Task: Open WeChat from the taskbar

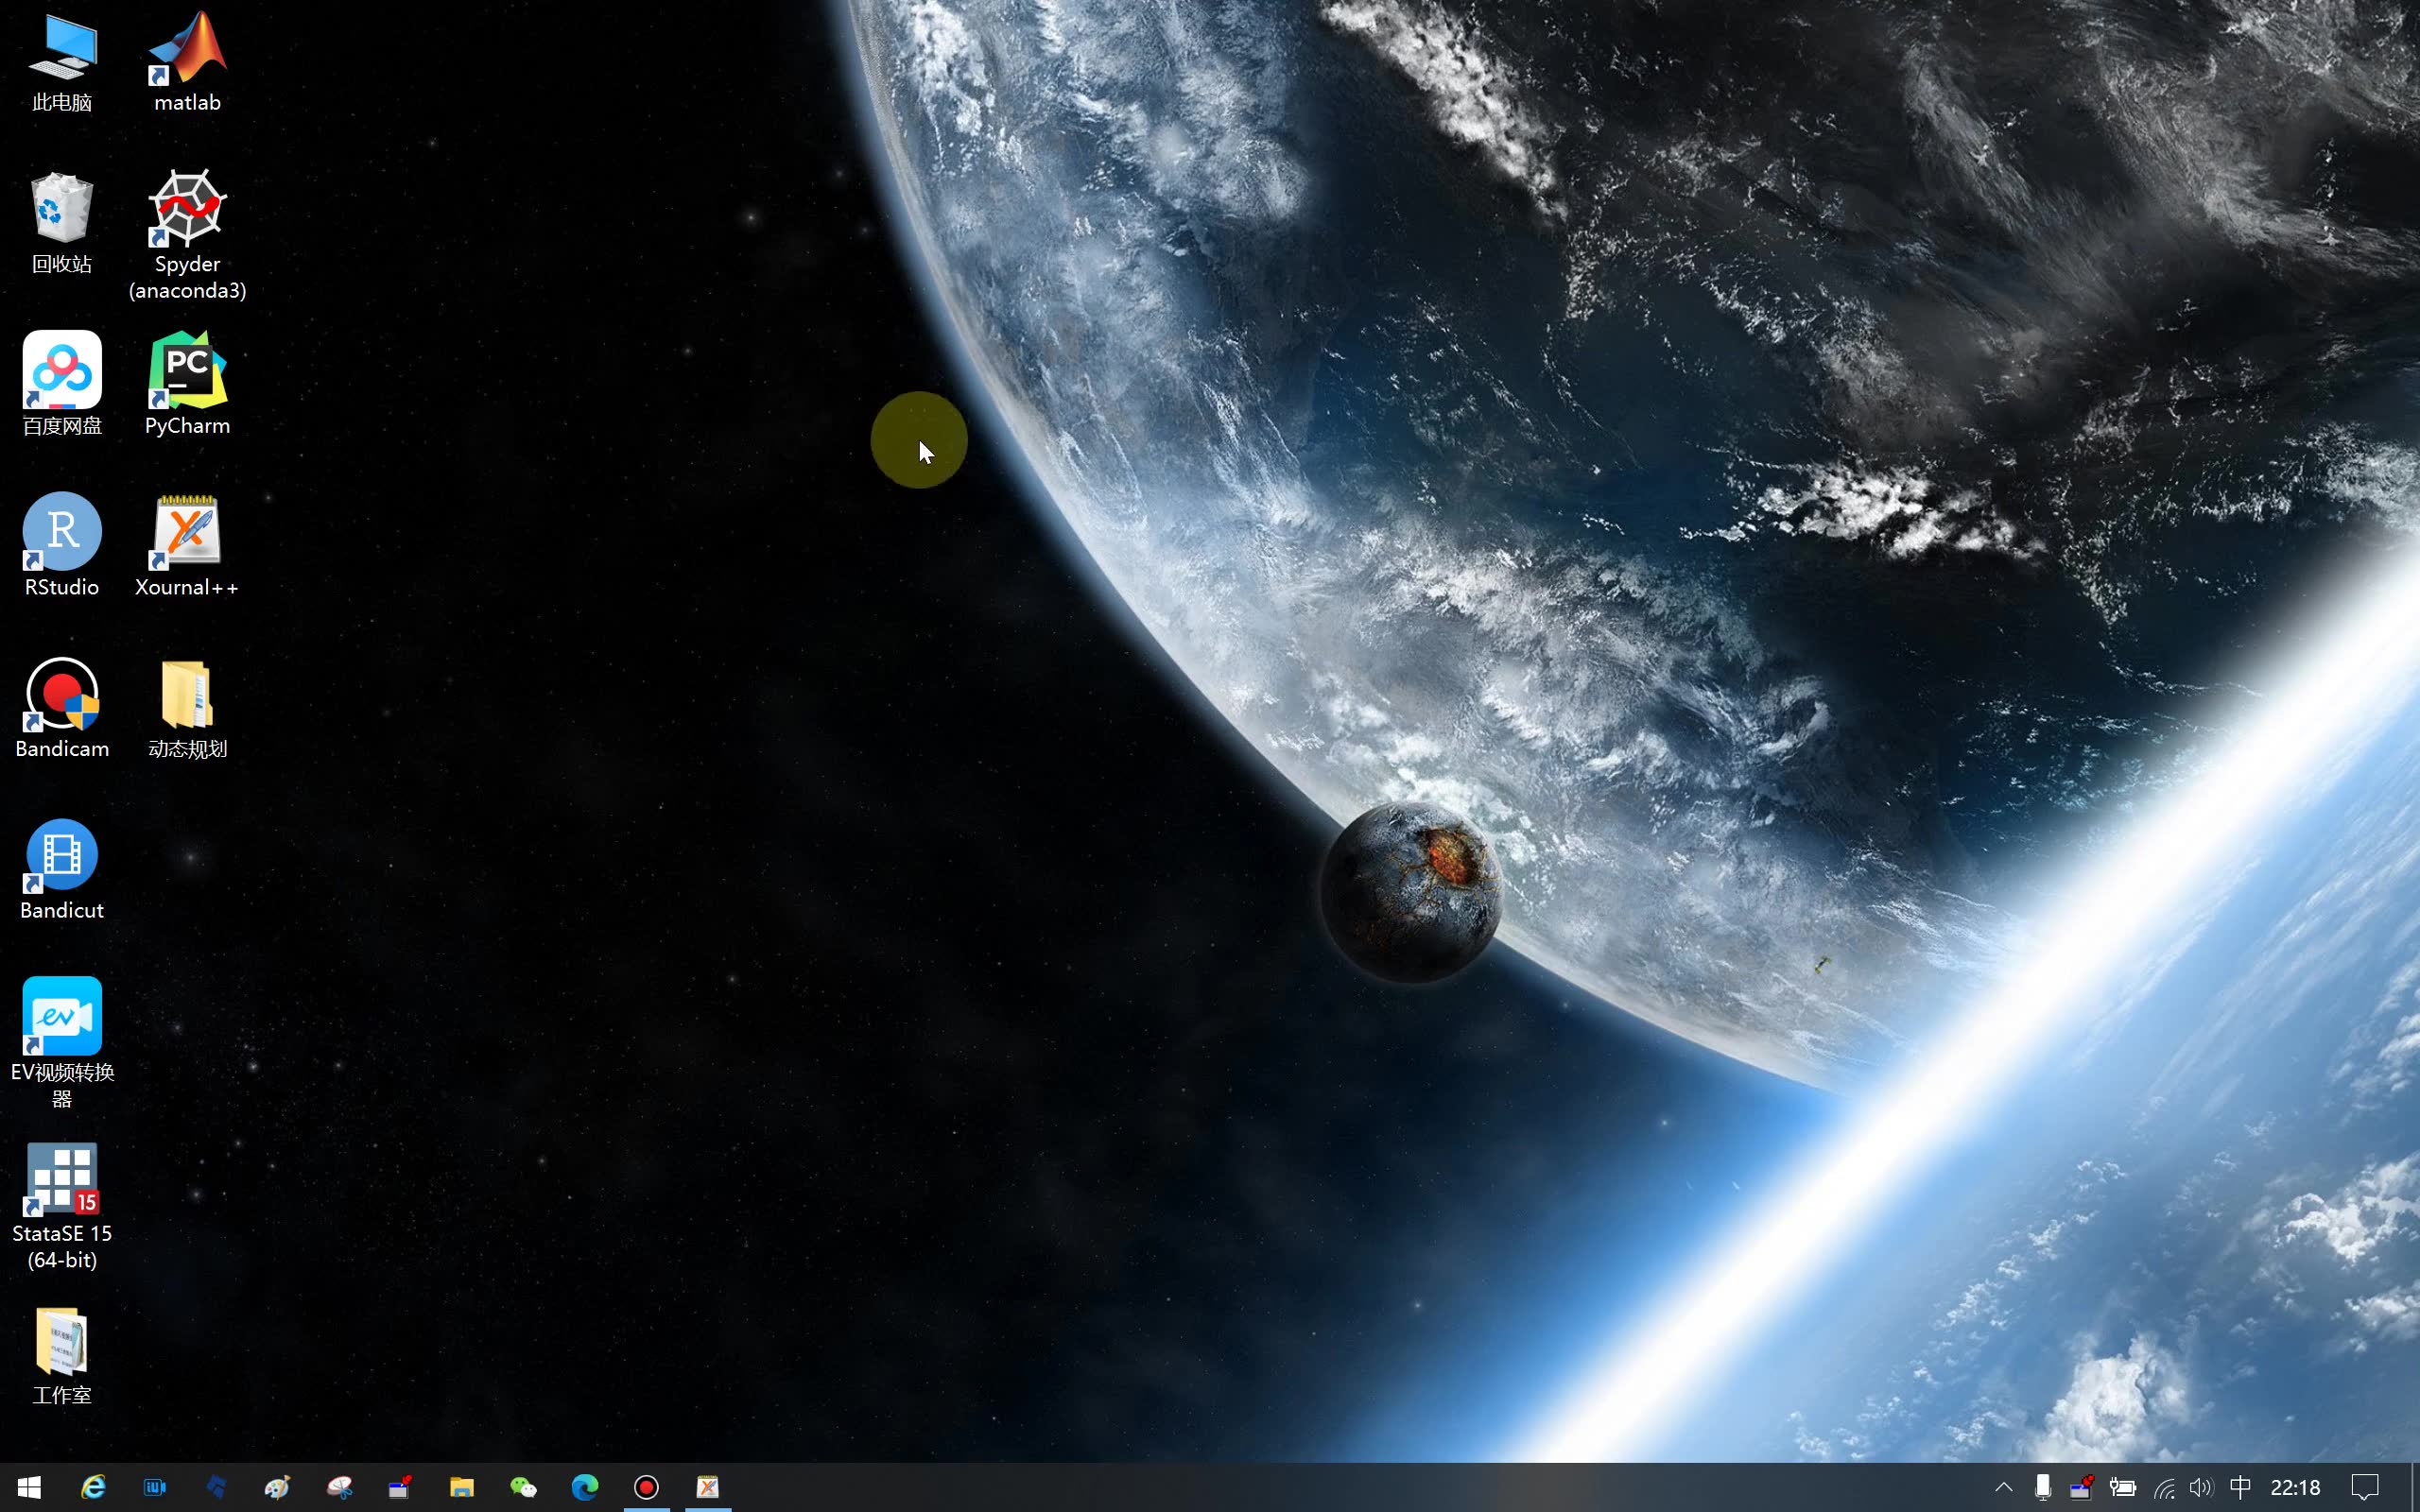Action: click(x=523, y=1487)
